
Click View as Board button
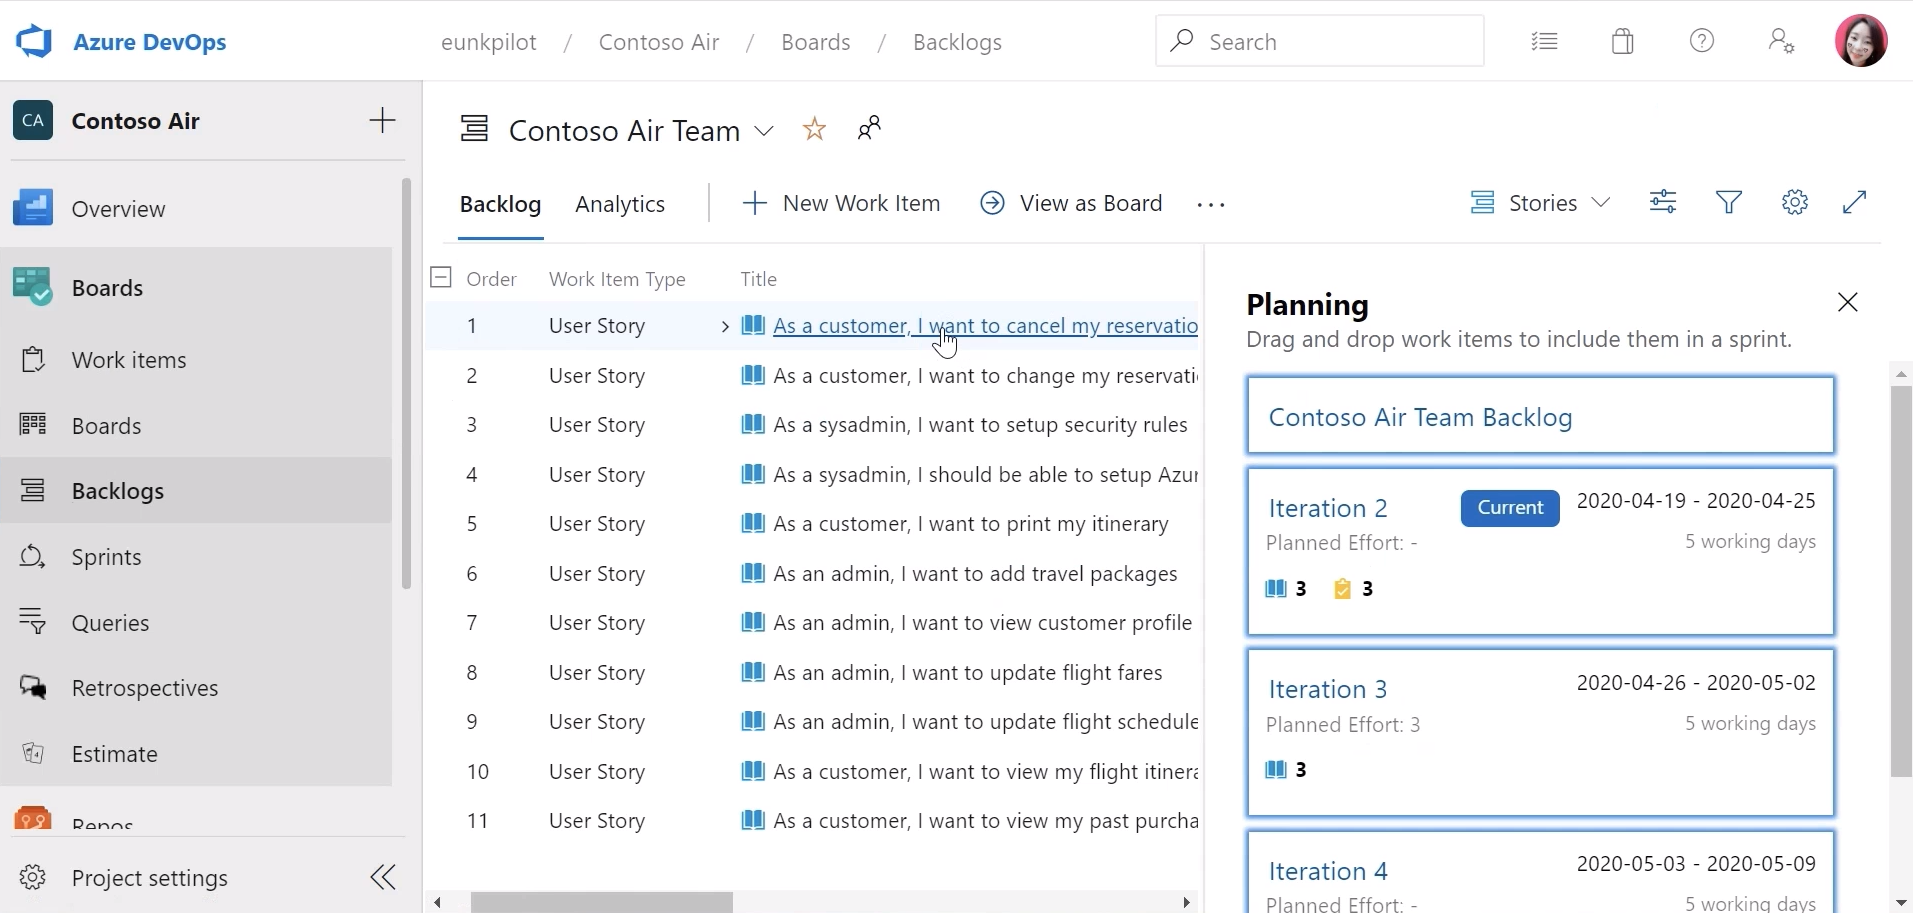(1071, 204)
